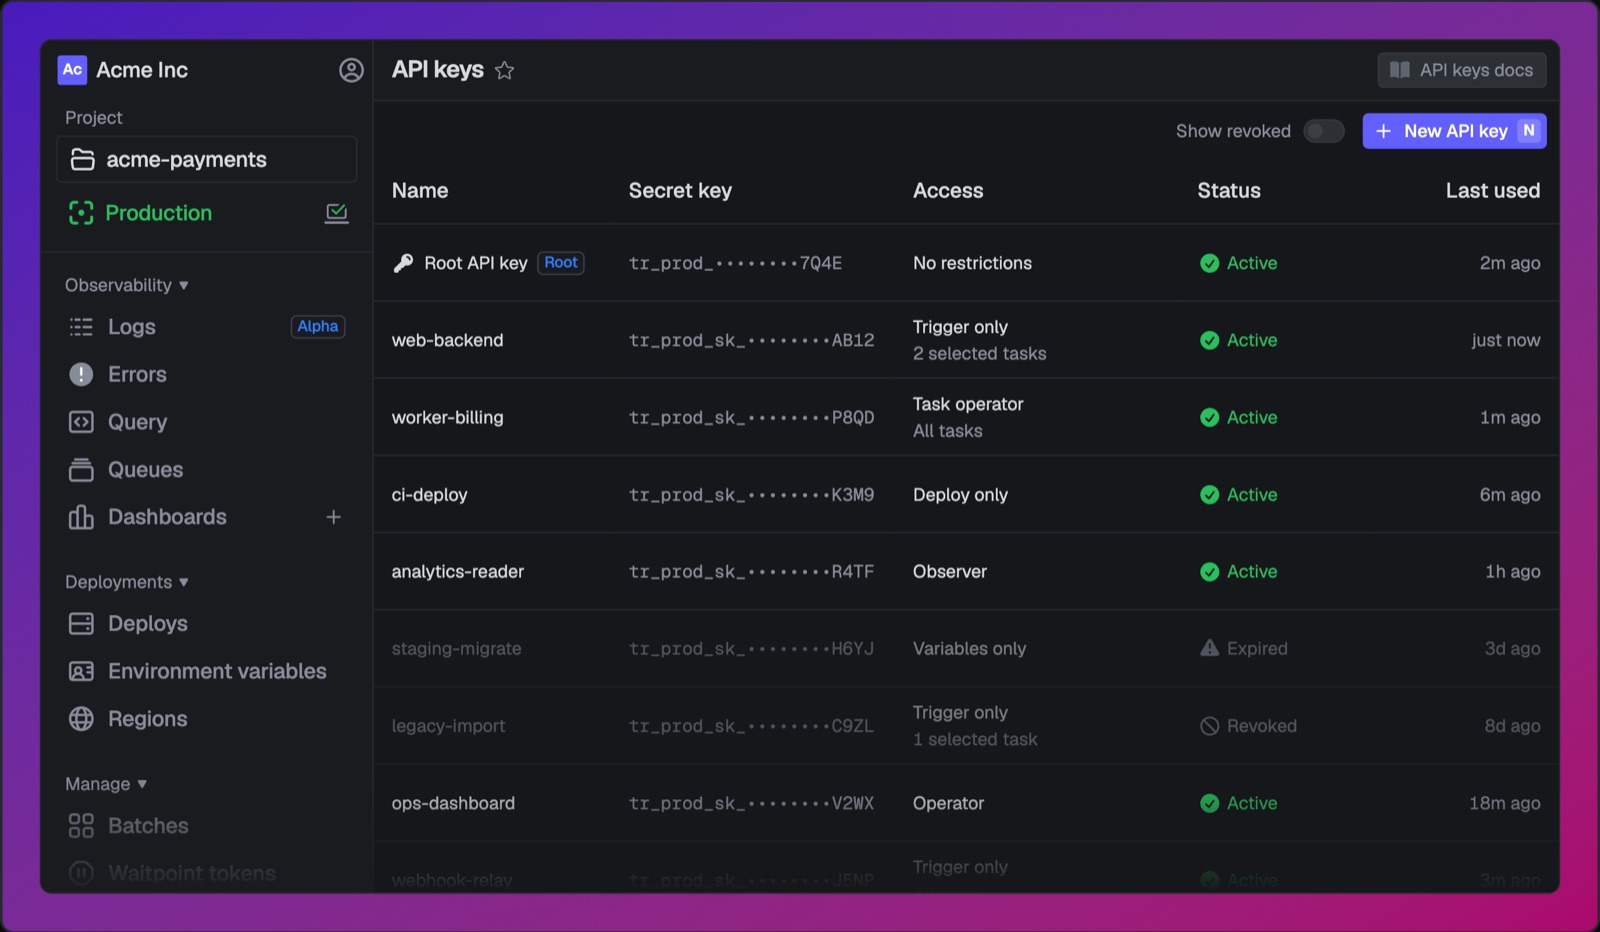The height and width of the screenshot is (932, 1600).
Task: Click the Query code icon
Action: [81, 422]
